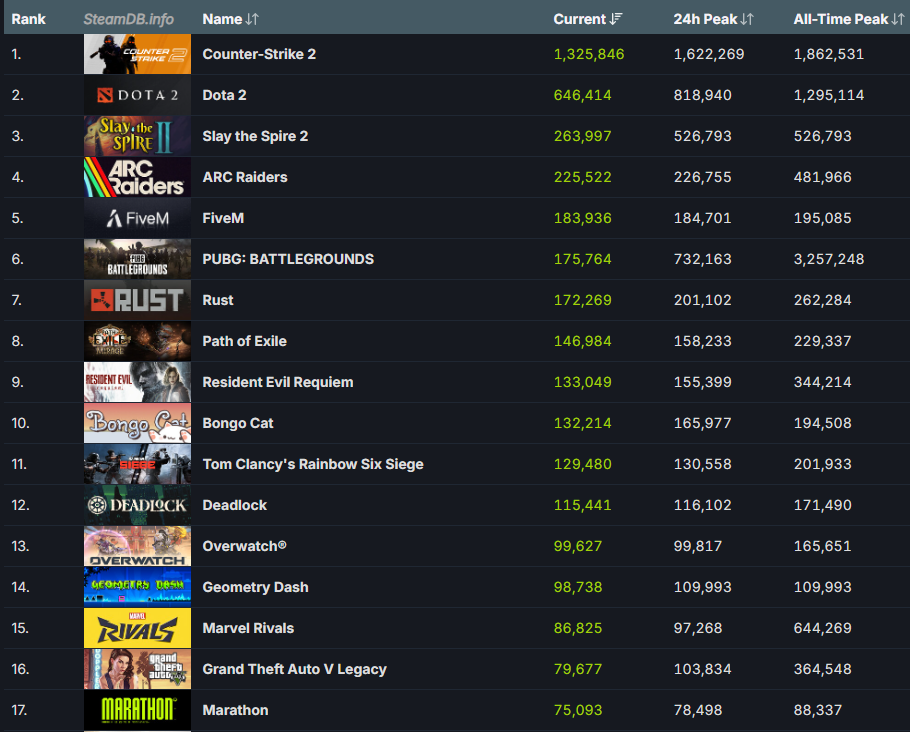Open Rainbow Six Siege thumbnail

pos(137,464)
